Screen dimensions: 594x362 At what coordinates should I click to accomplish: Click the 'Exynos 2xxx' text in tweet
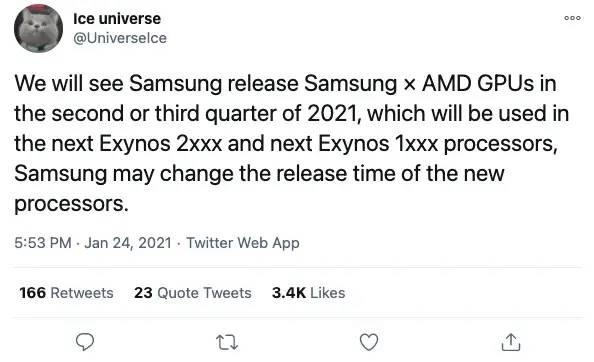[161, 144]
